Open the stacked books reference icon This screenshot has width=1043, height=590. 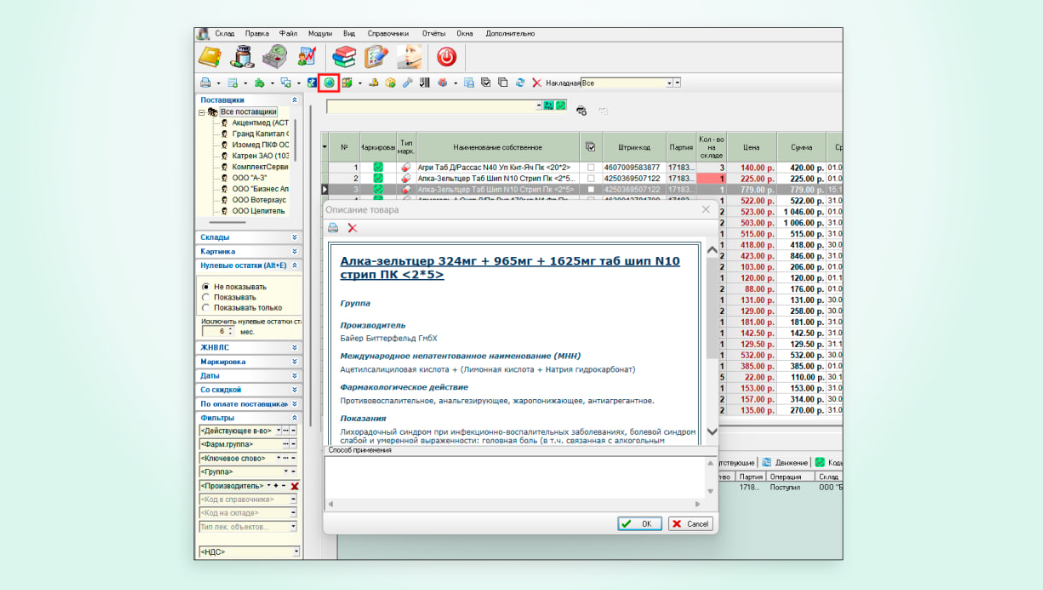pos(344,57)
